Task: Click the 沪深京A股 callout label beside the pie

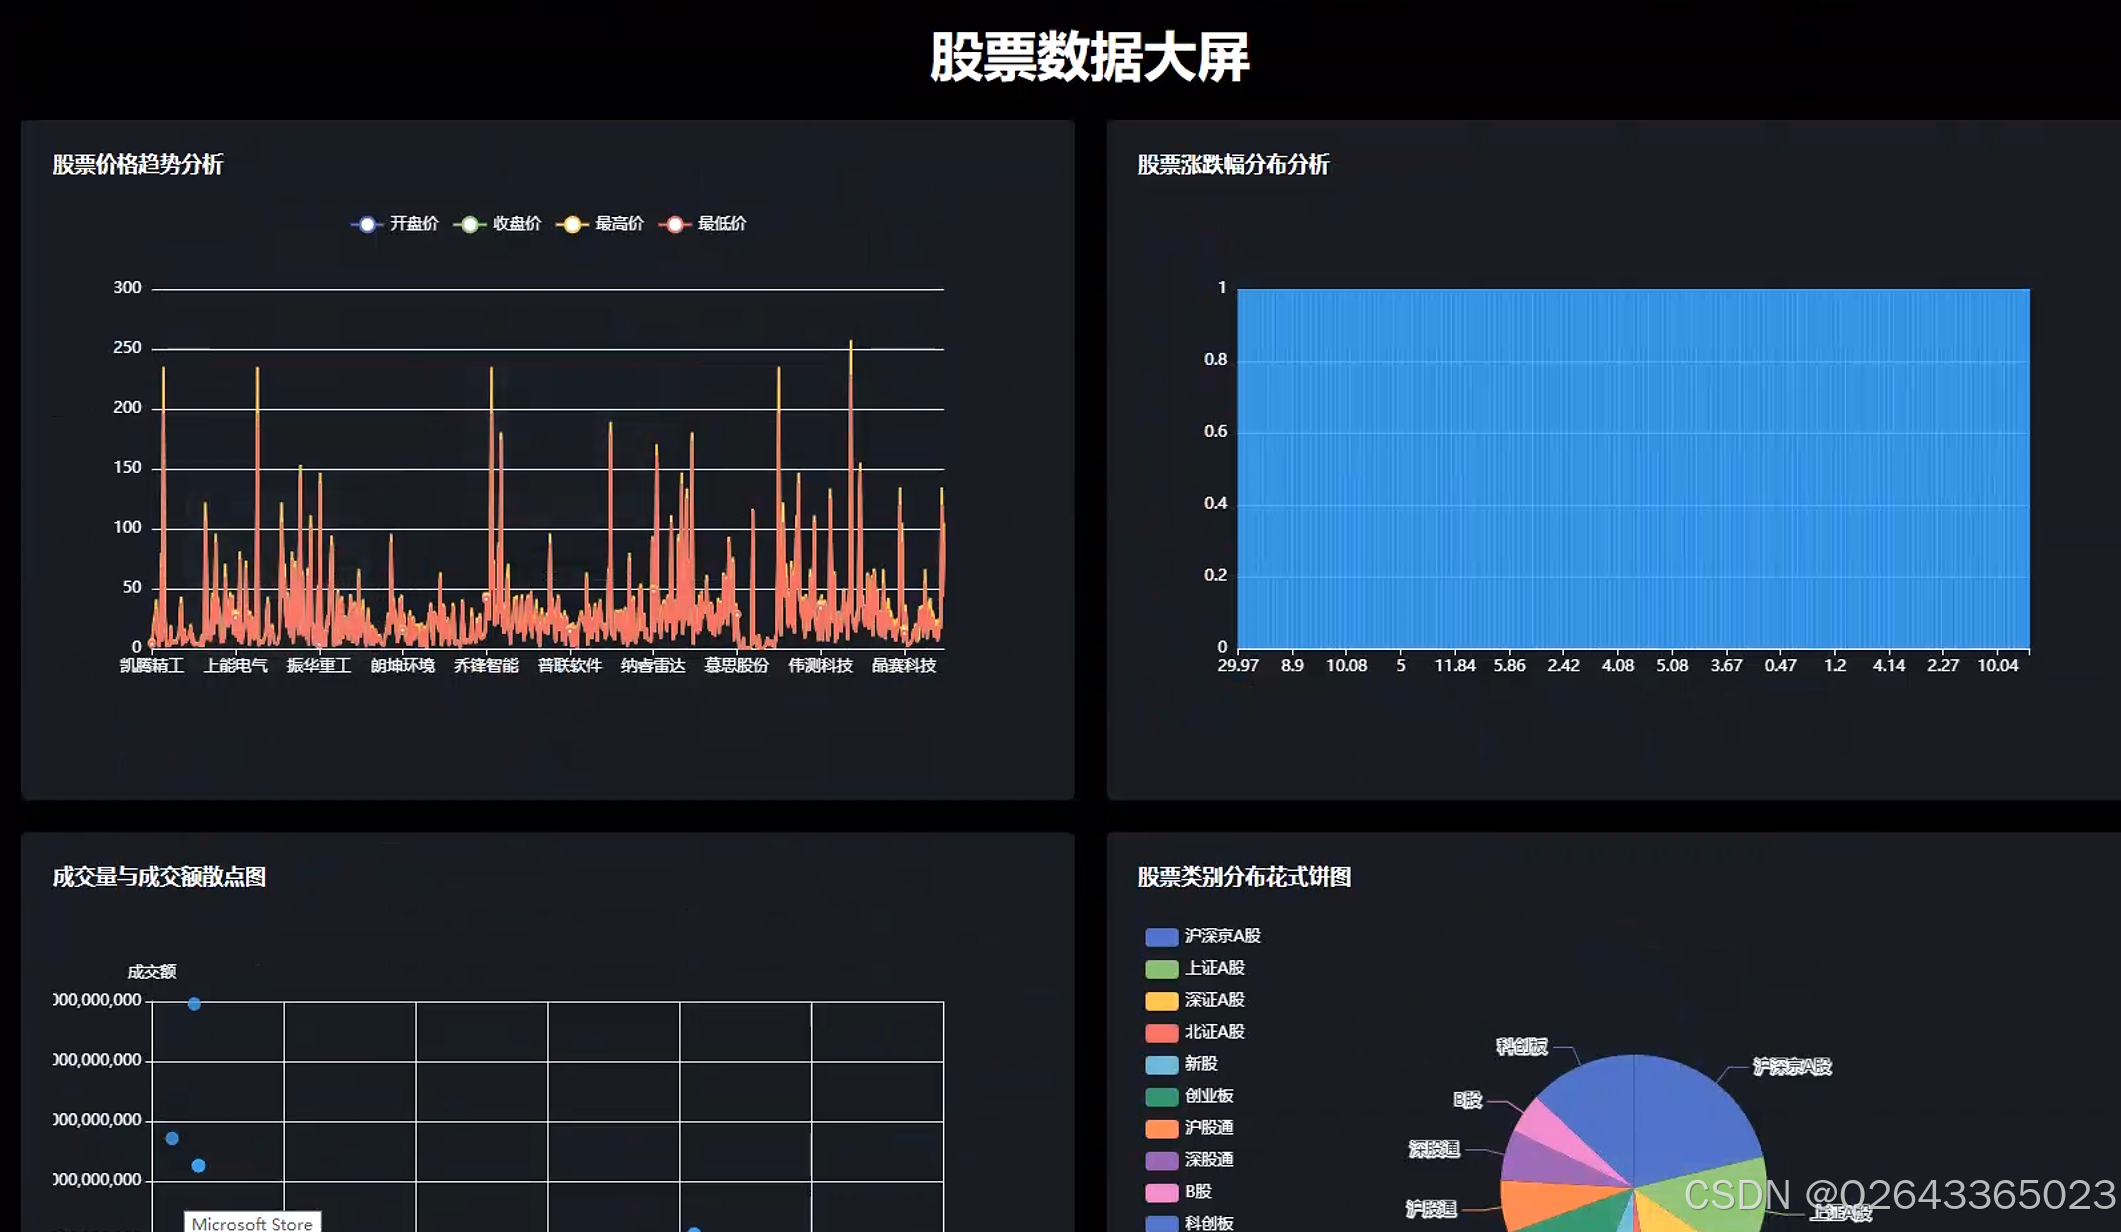Action: 1792,1067
